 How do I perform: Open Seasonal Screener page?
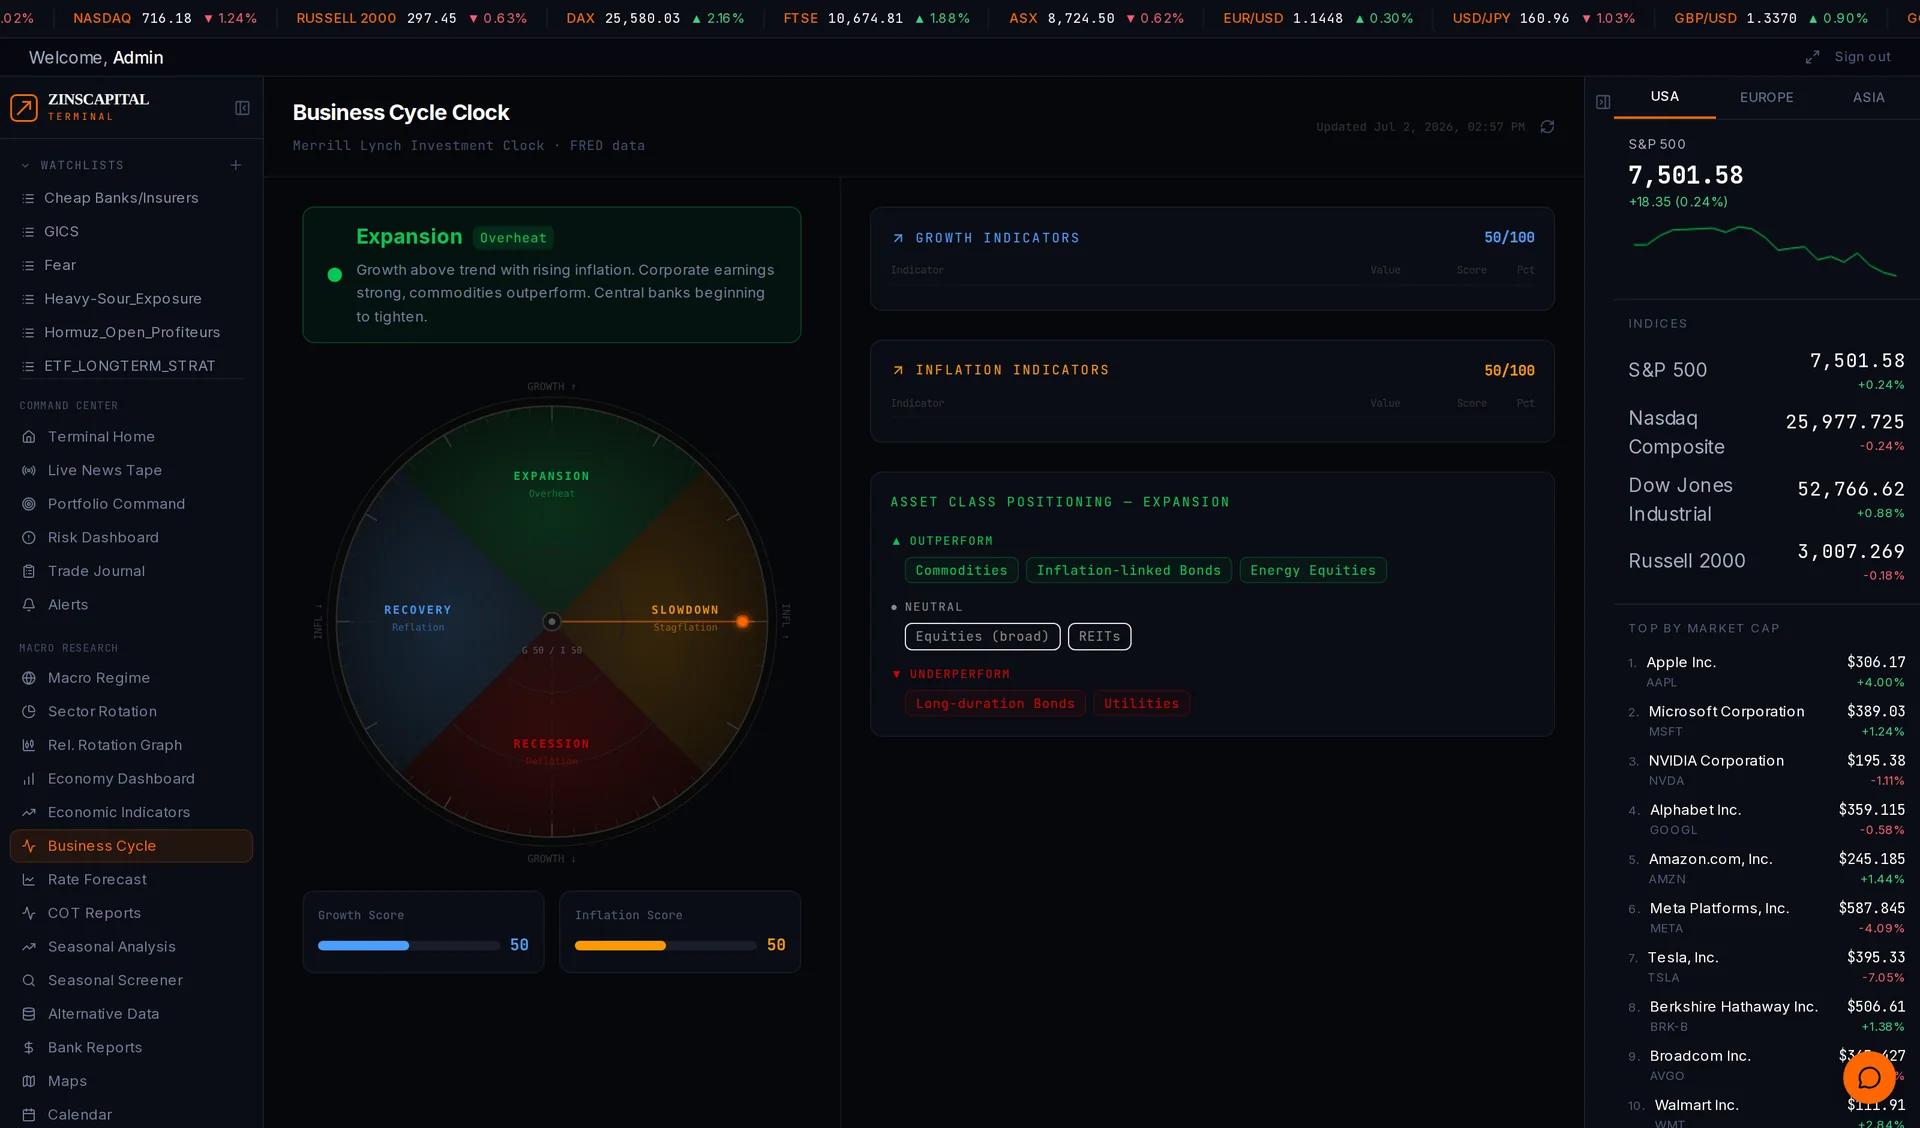point(131,980)
